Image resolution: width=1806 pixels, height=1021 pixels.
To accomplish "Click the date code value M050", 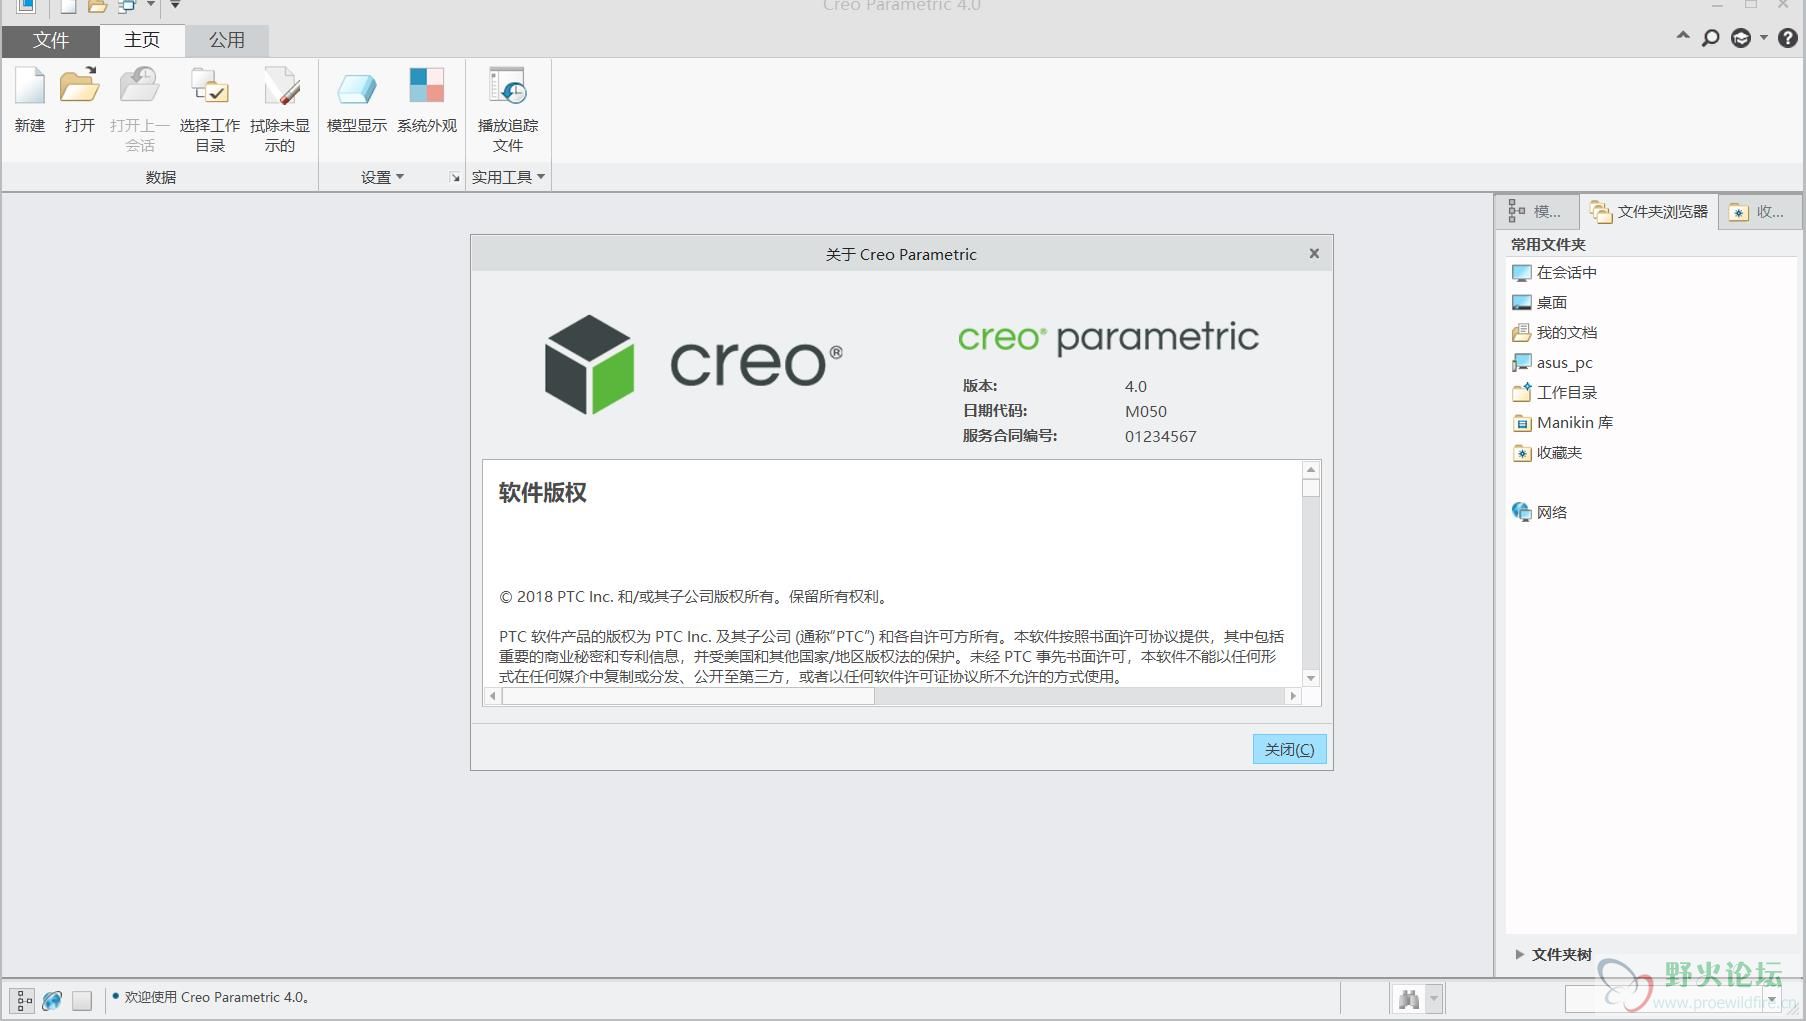I will pyautogui.click(x=1146, y=412).
